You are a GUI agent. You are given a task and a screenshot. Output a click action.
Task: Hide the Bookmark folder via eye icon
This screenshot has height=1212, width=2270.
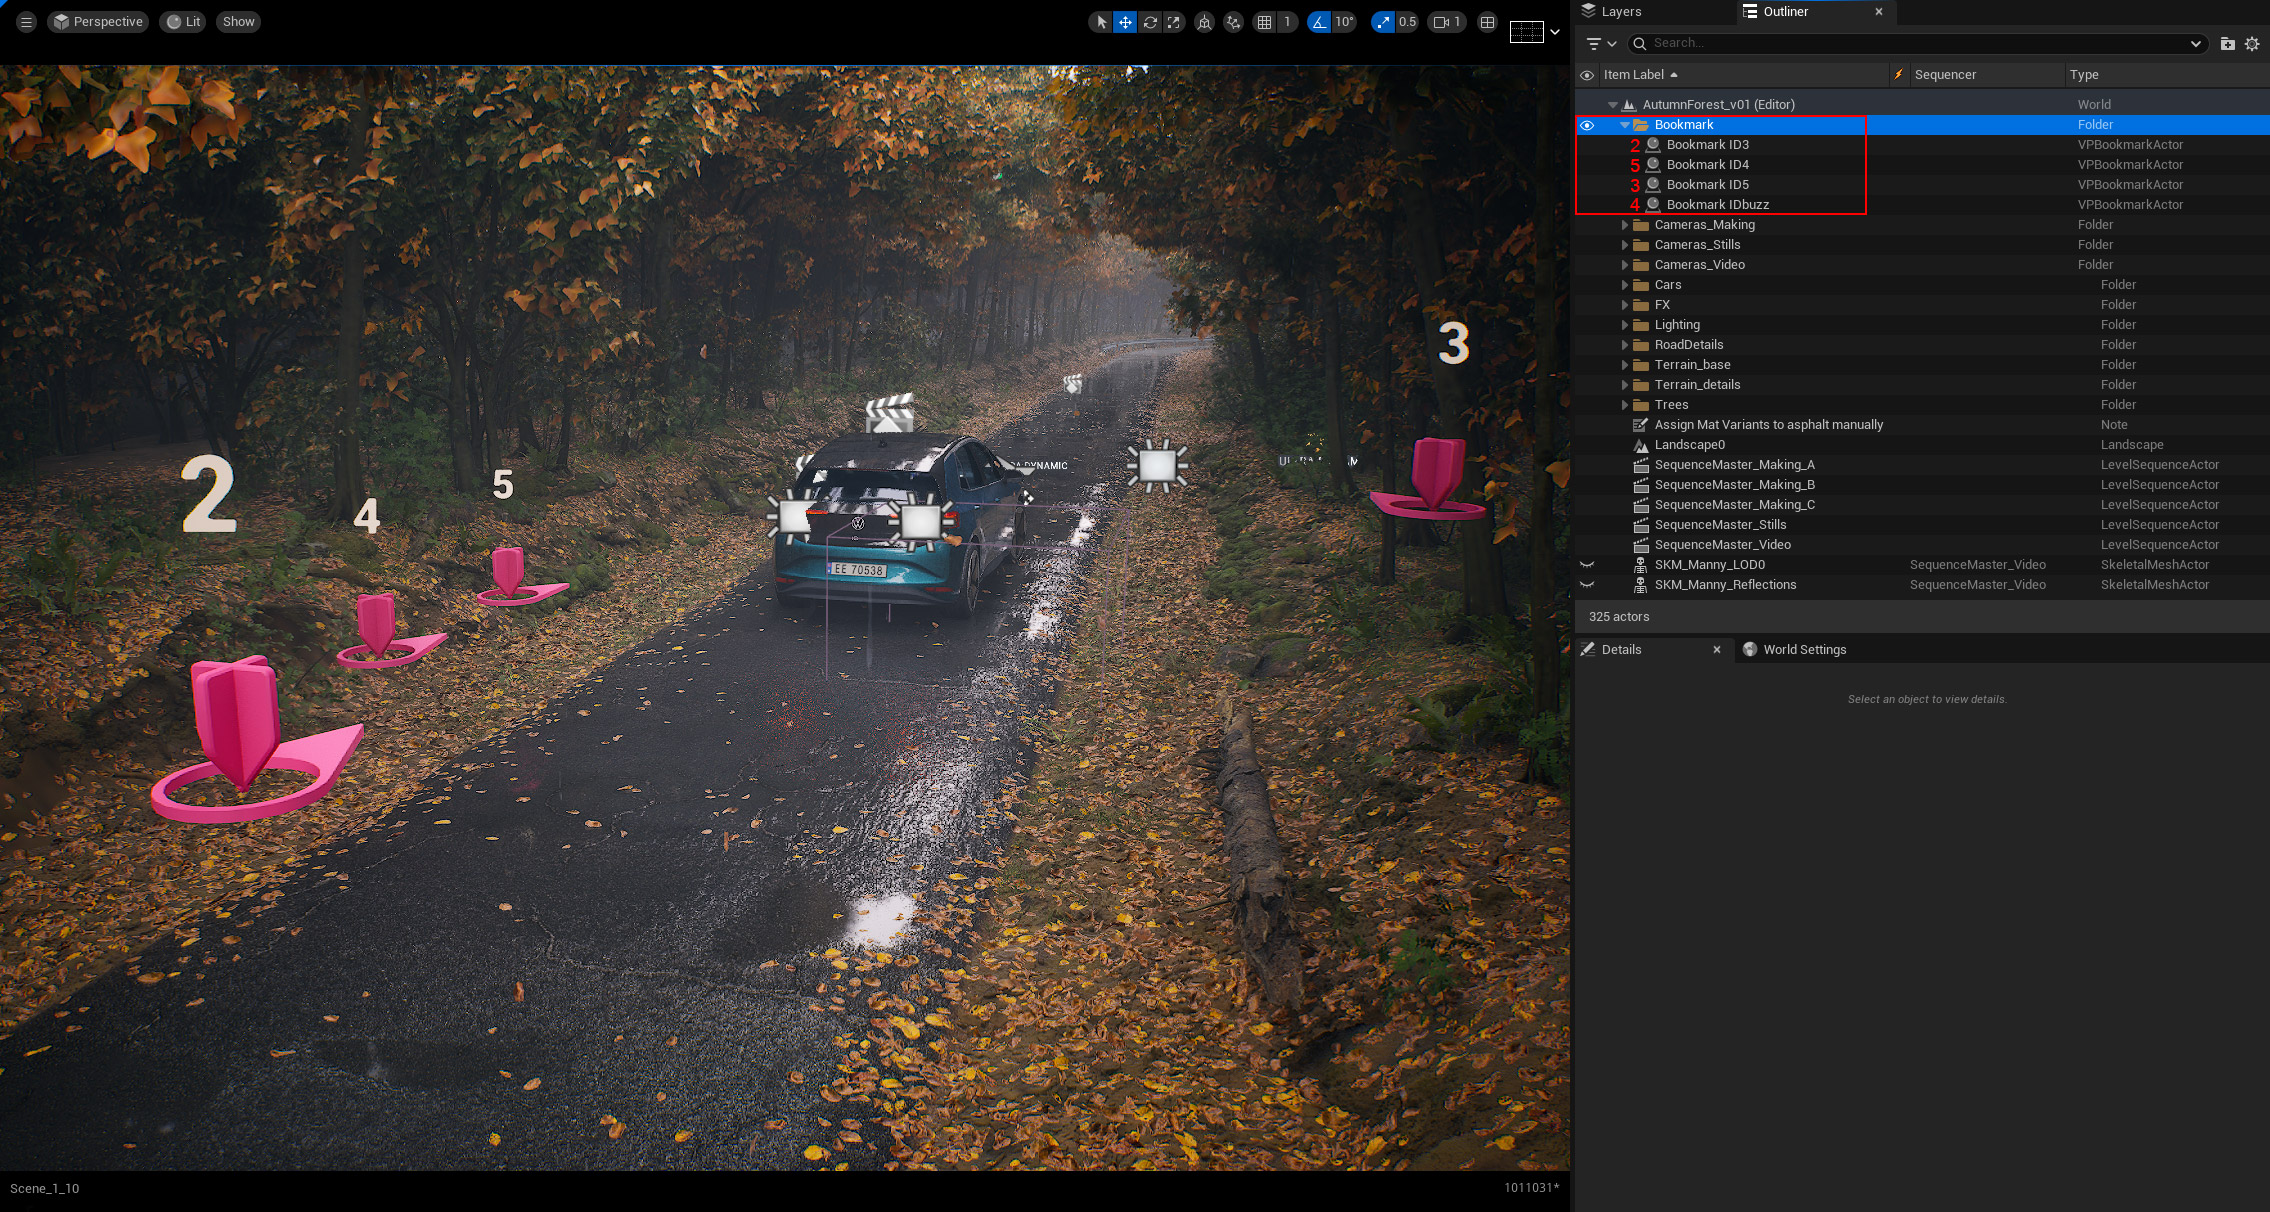point(1587,125)
